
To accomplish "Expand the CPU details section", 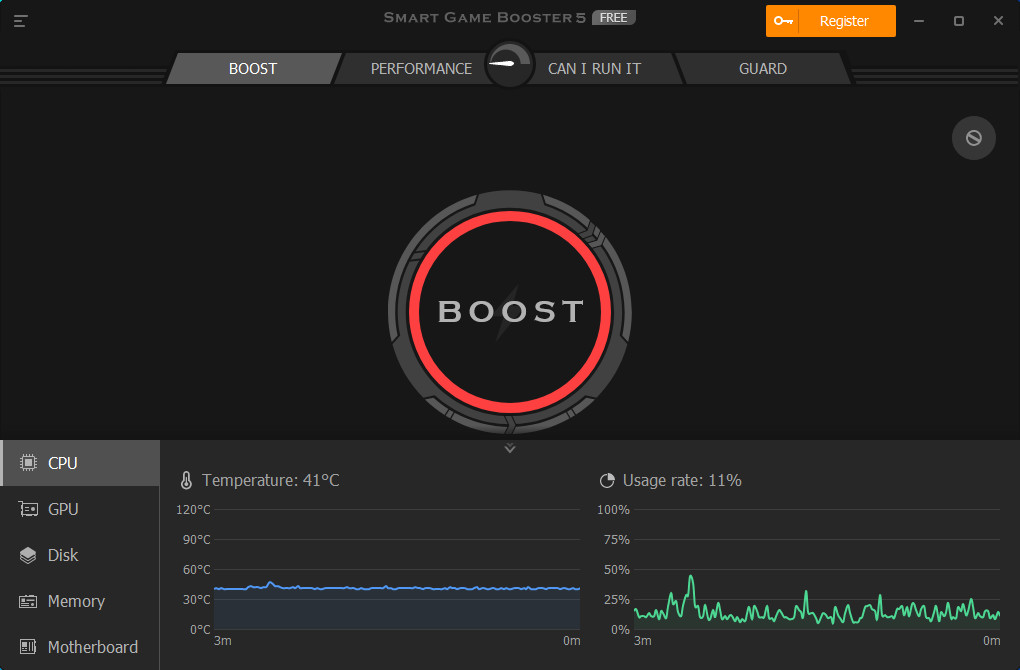I will point(62,462).
